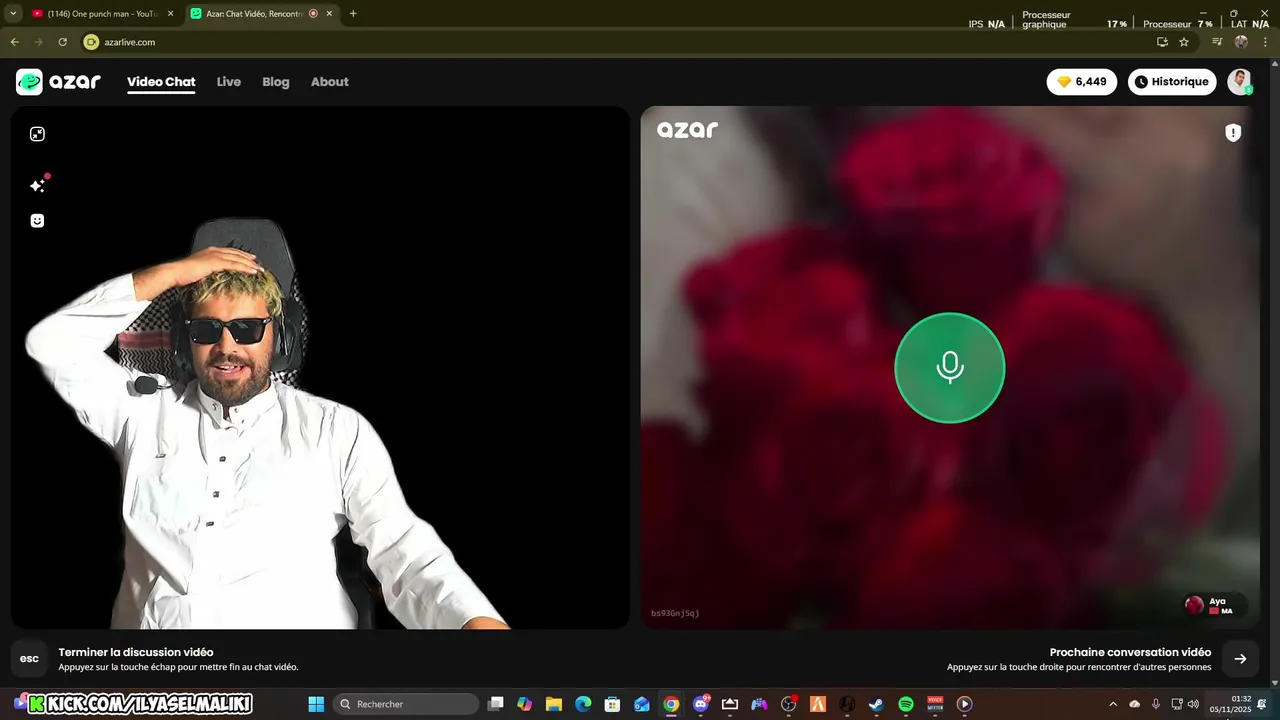This screenshot has width=1280, height=720.
Task: Open Microsoft Edge from the taskbar
Action: [583, 704]
